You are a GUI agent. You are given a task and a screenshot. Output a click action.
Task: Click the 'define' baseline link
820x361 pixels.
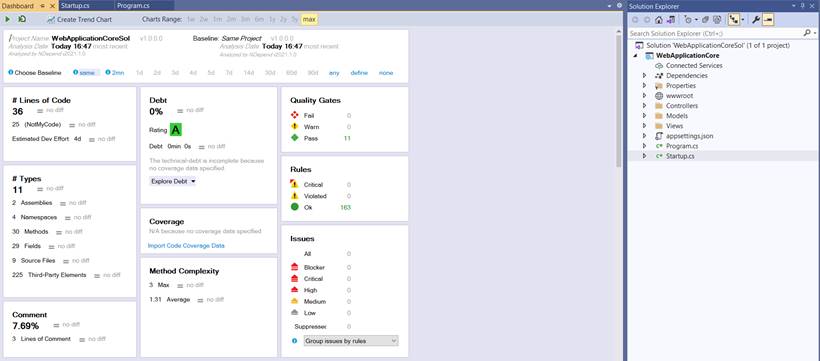[x=359, y=73]
